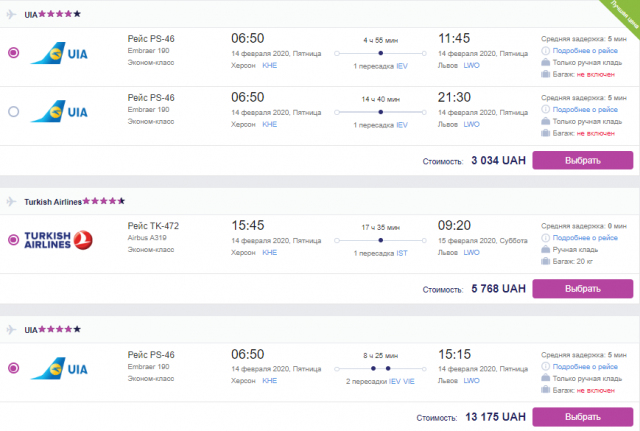The height and width of the screenshot is (431, 640).
Task: Click the IST transfer airport code
Action: click(402, 253)
